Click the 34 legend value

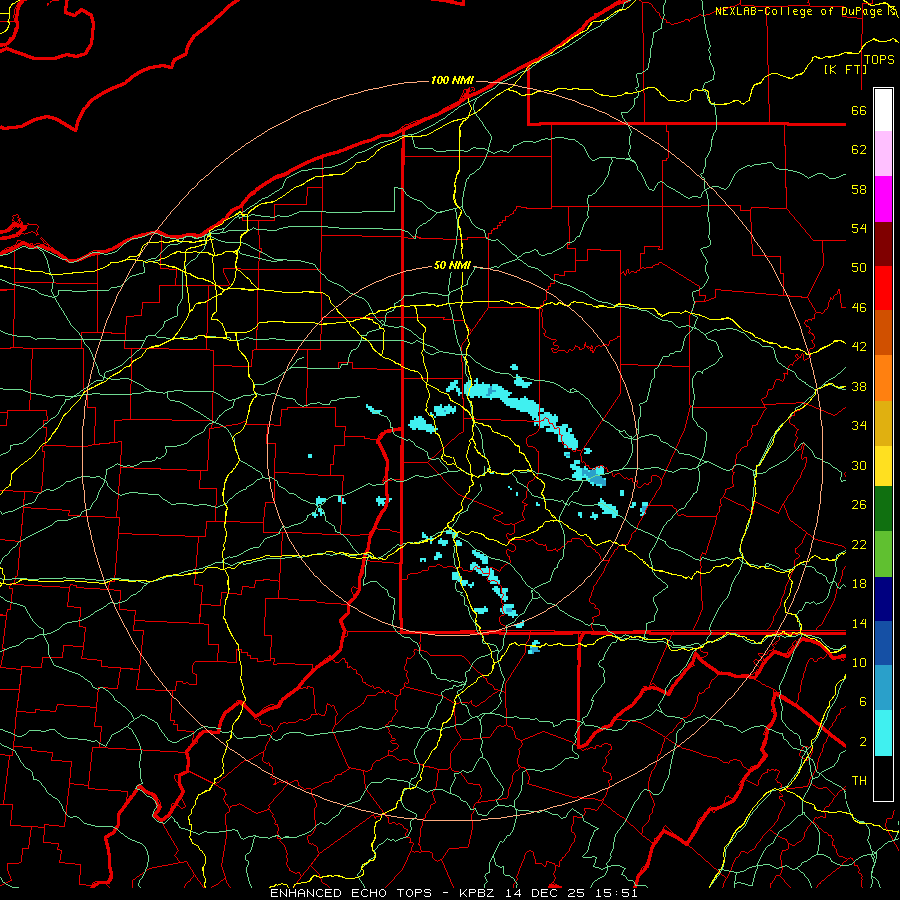[x=859, y=426]
